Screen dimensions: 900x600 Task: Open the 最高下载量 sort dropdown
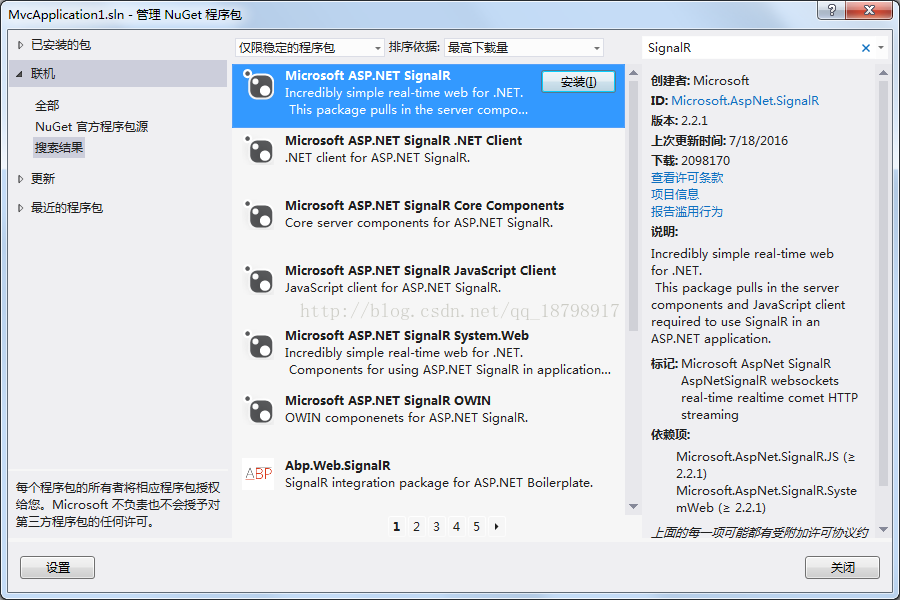pyautogui.click(x=523, y=48)
